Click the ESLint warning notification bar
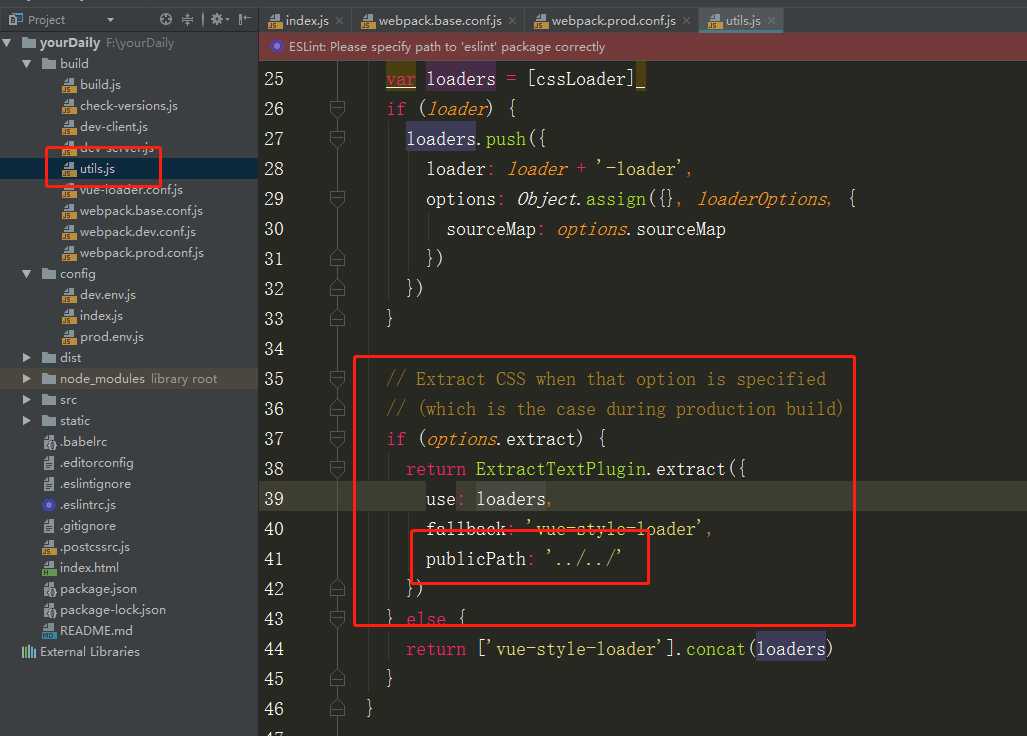 (x=643, y=46)
